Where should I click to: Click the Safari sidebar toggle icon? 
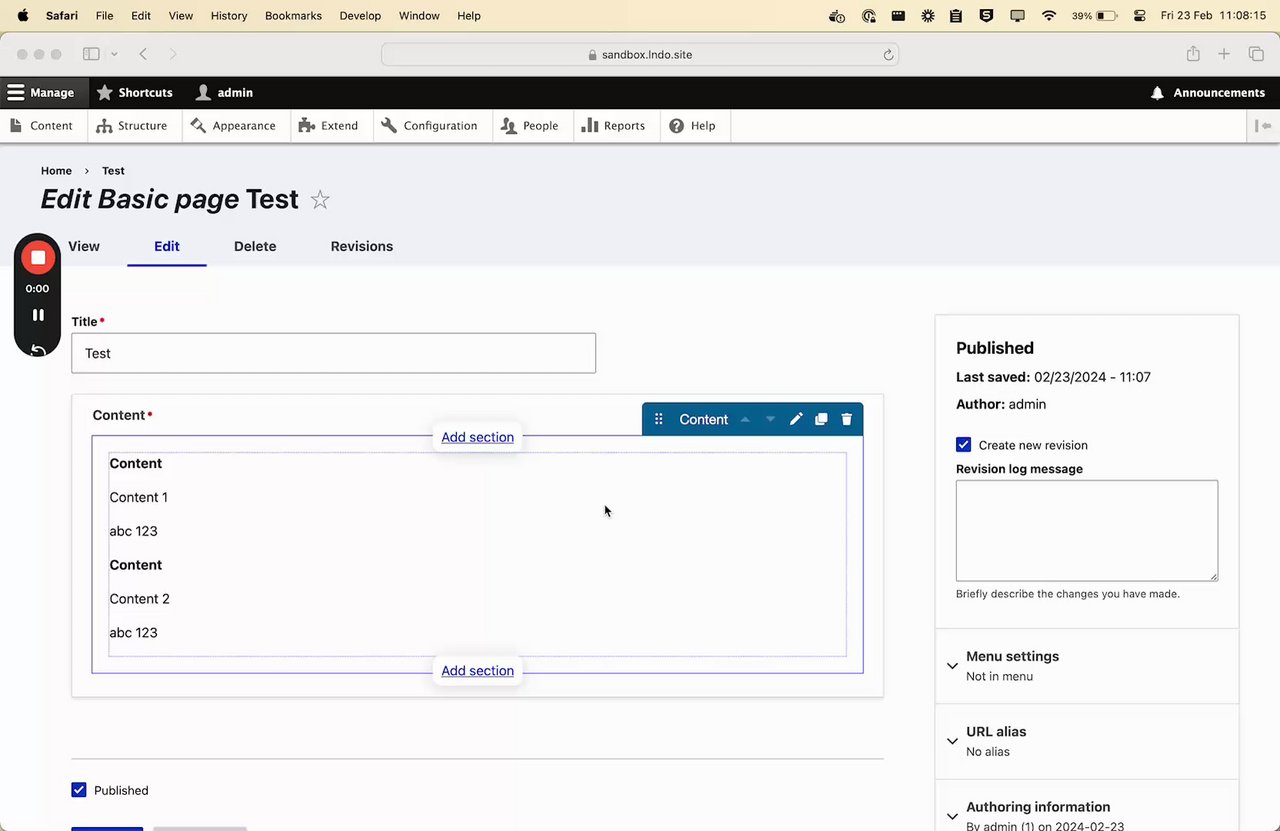(x=91, y=54)
